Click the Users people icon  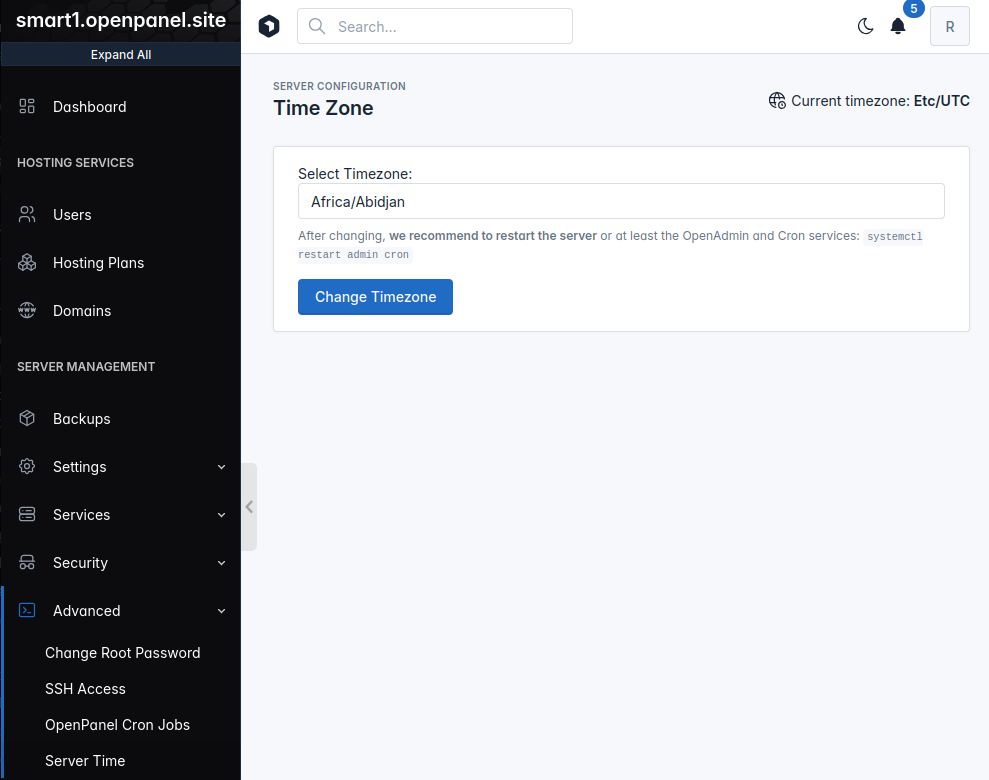coord(27,215)
